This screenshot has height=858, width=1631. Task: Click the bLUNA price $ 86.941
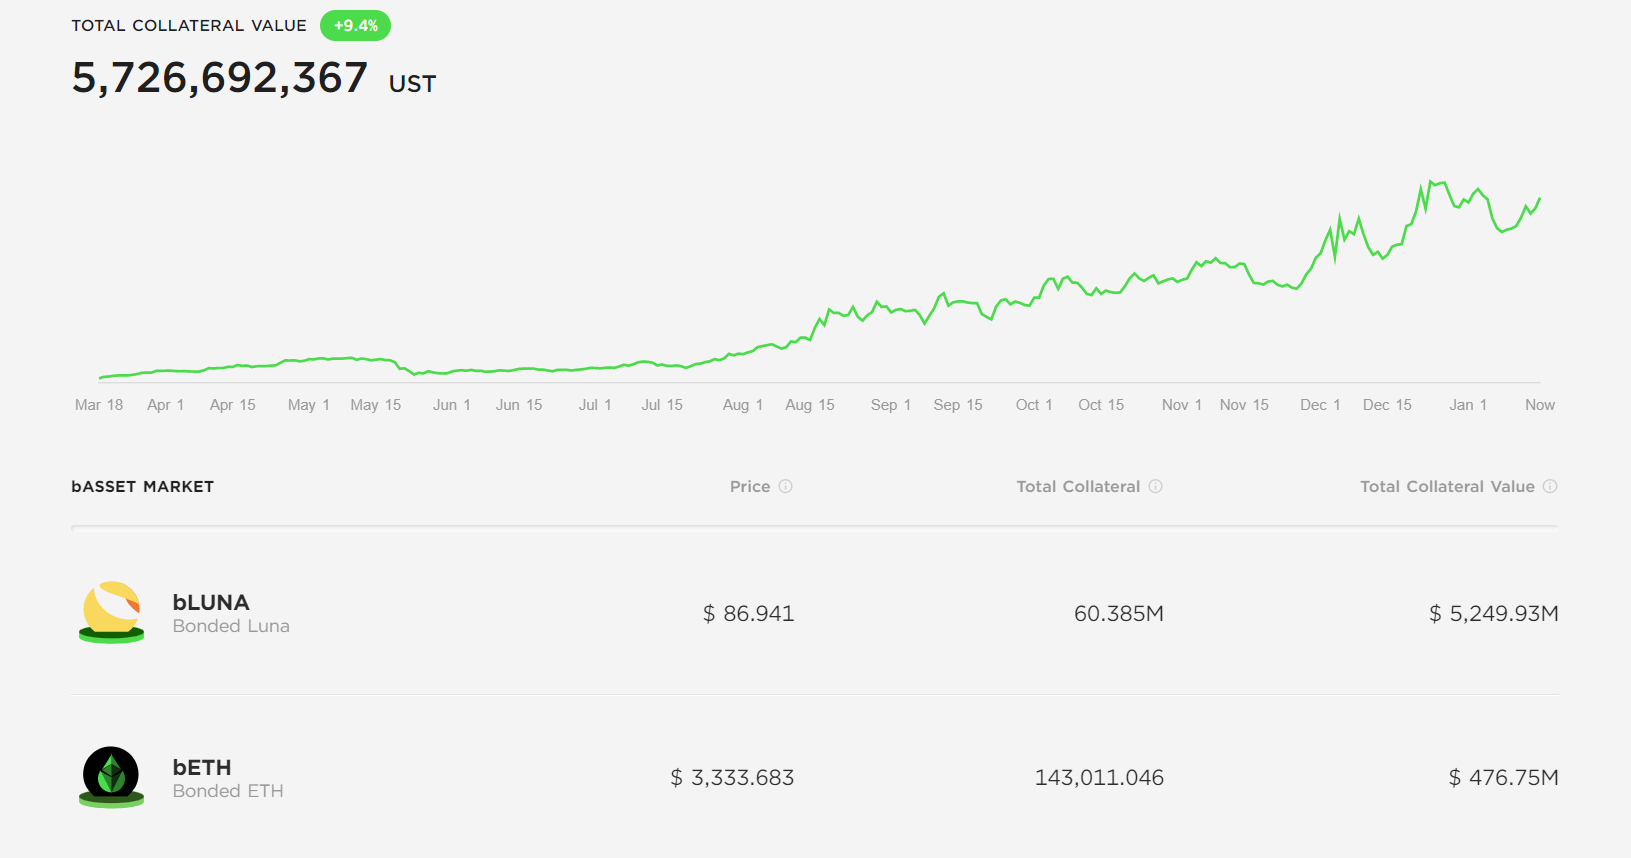(x=748, y=613)
